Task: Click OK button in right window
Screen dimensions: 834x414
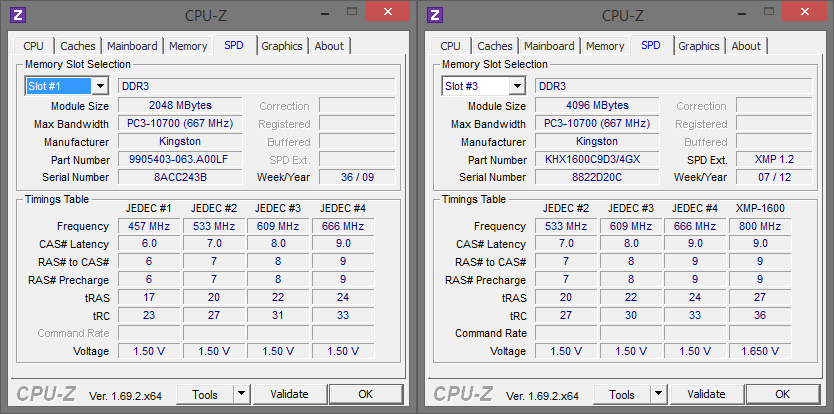Action: click(782, 394)
